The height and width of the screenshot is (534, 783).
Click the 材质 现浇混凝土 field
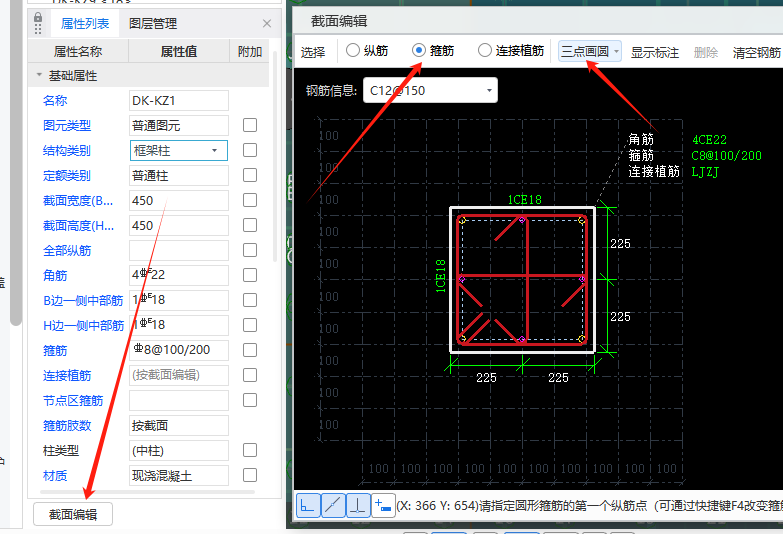pos(179,476)
